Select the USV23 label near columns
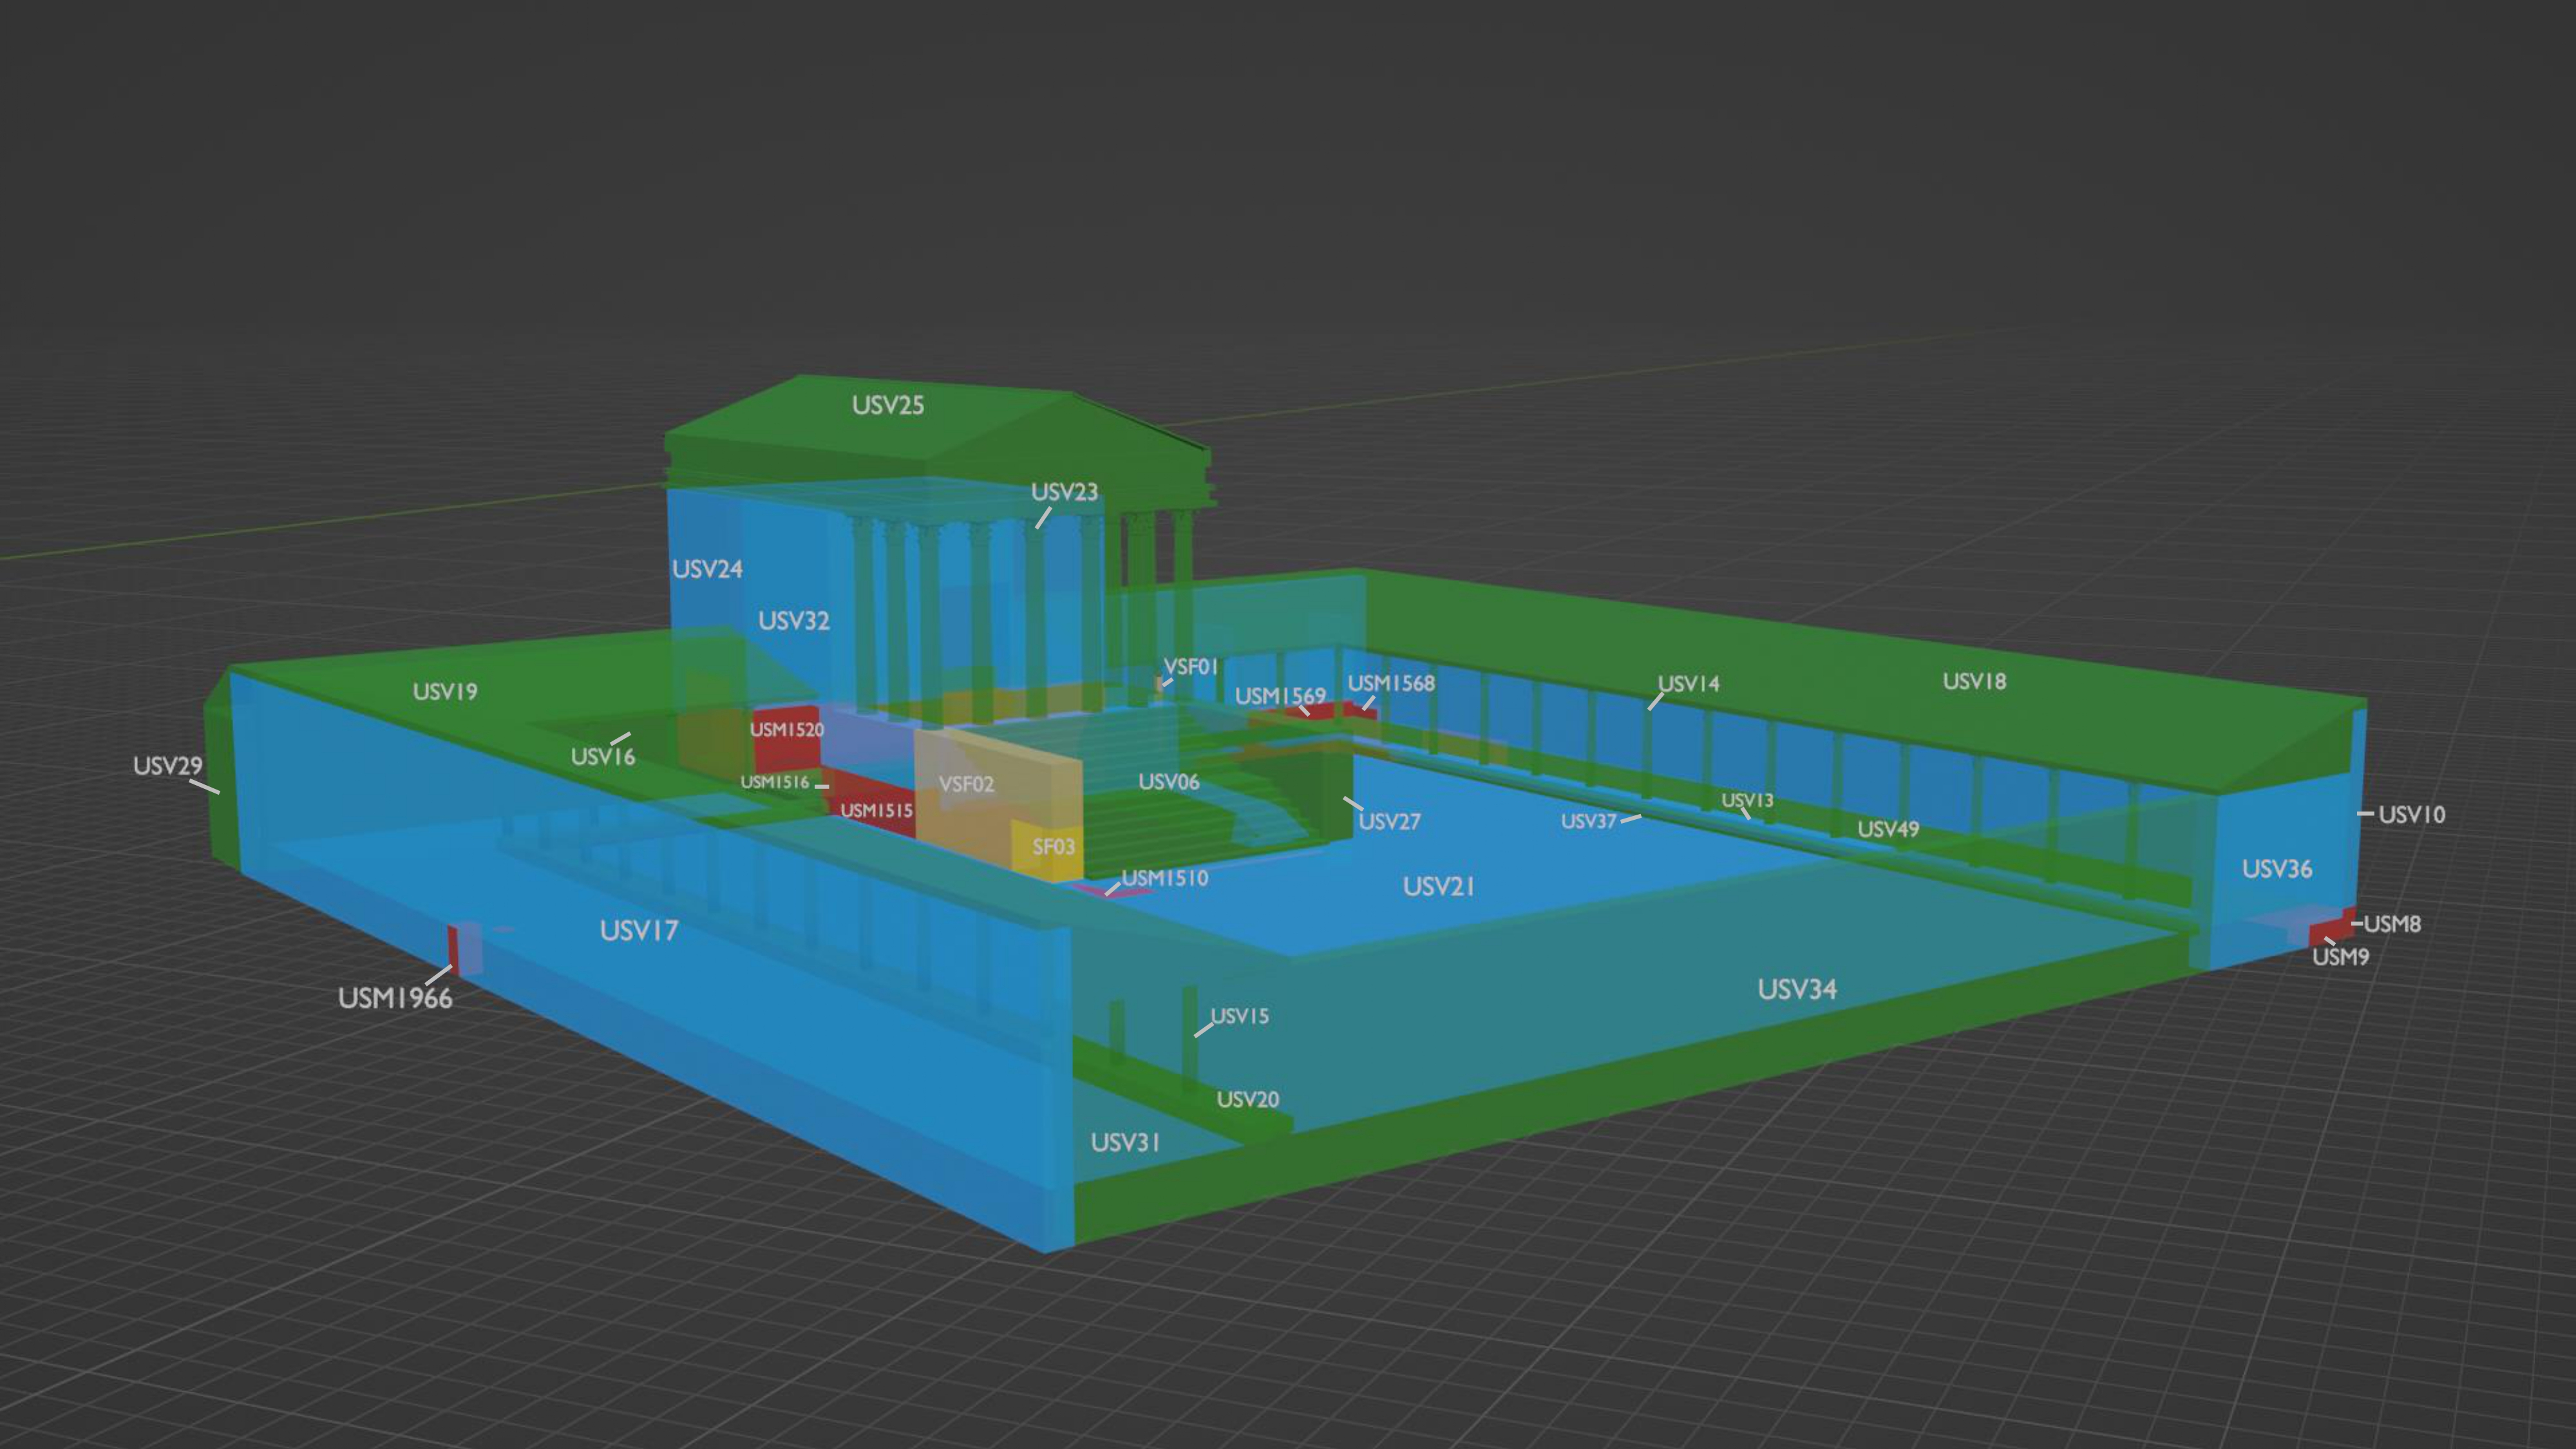The height and width of the screenshot is (1449, 2576). [x=1064, y=492]
